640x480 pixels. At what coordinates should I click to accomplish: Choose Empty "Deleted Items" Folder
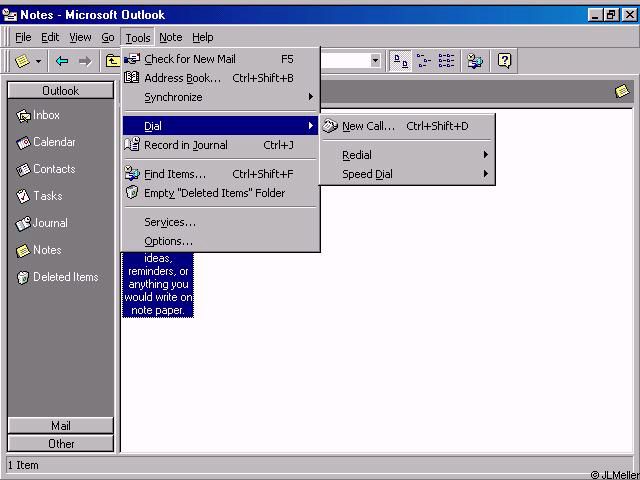(x=220, y=193)
